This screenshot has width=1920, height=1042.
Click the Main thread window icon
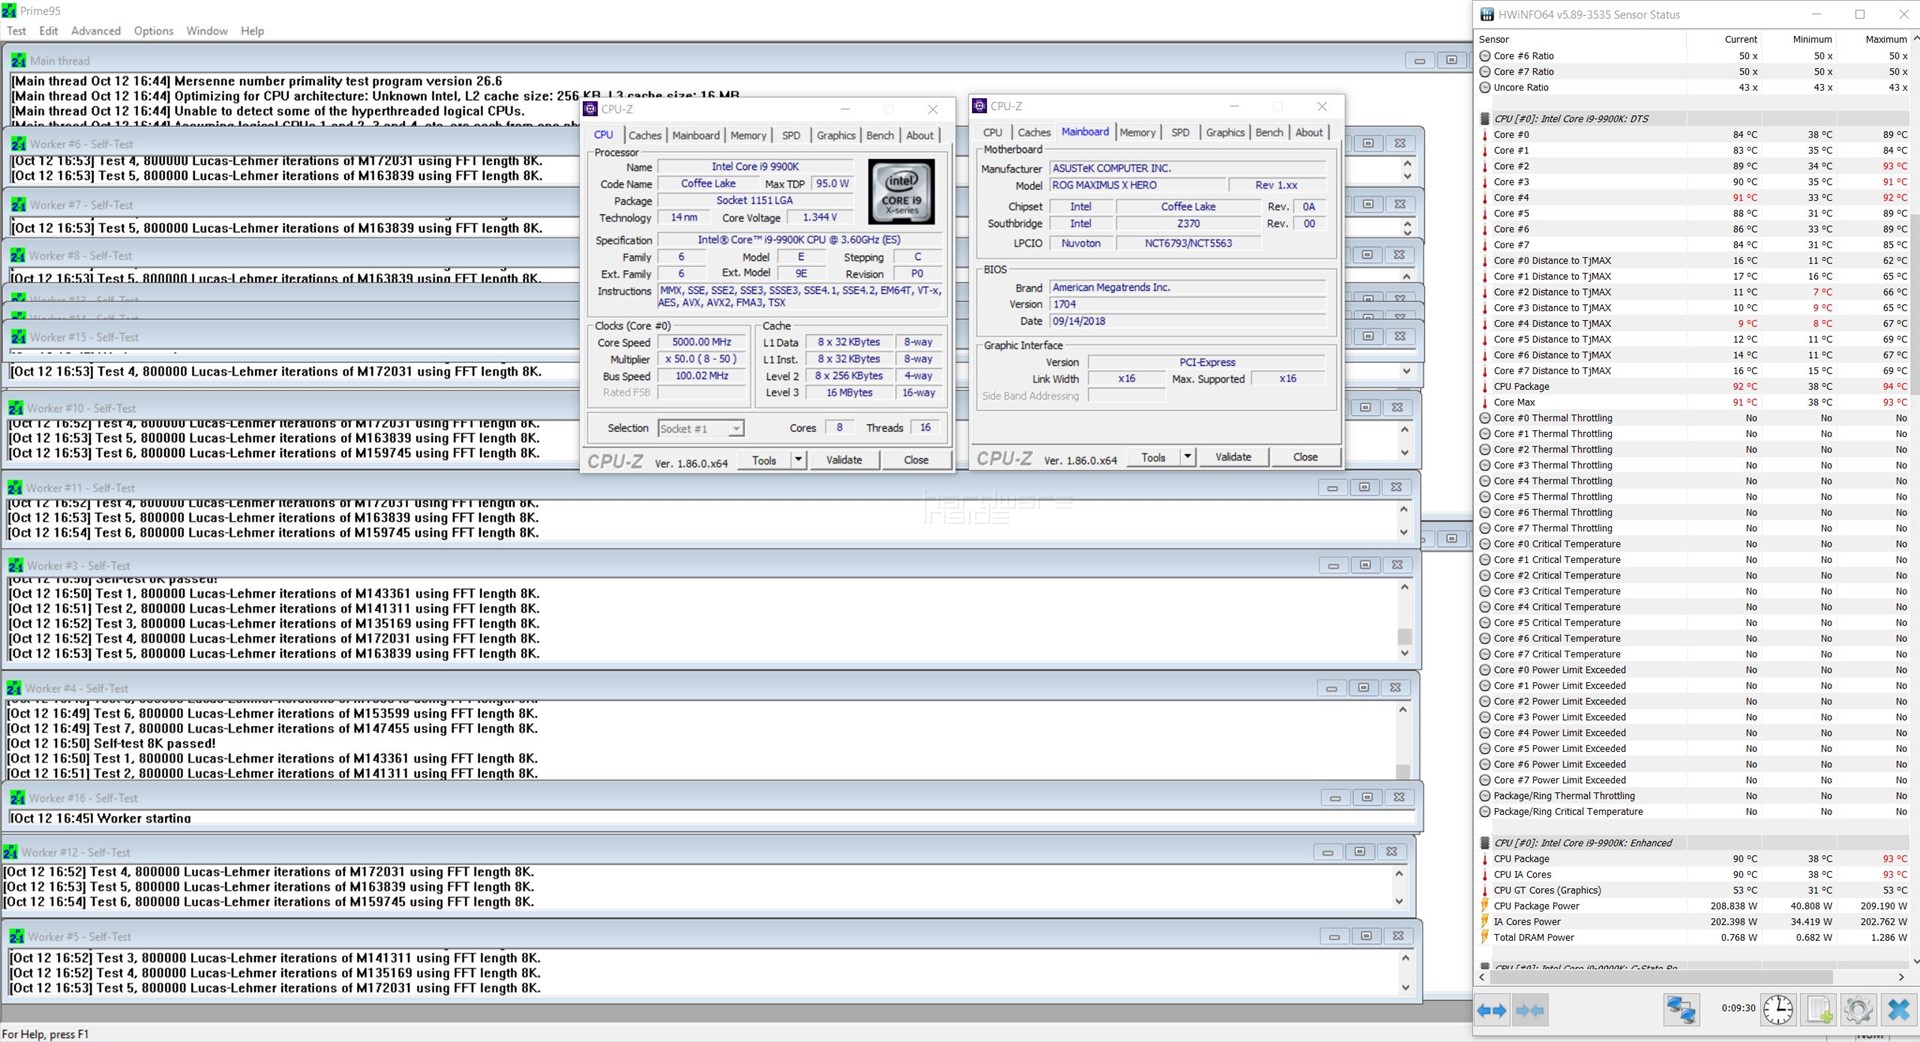pyautogui.click(x=19, y=61)
